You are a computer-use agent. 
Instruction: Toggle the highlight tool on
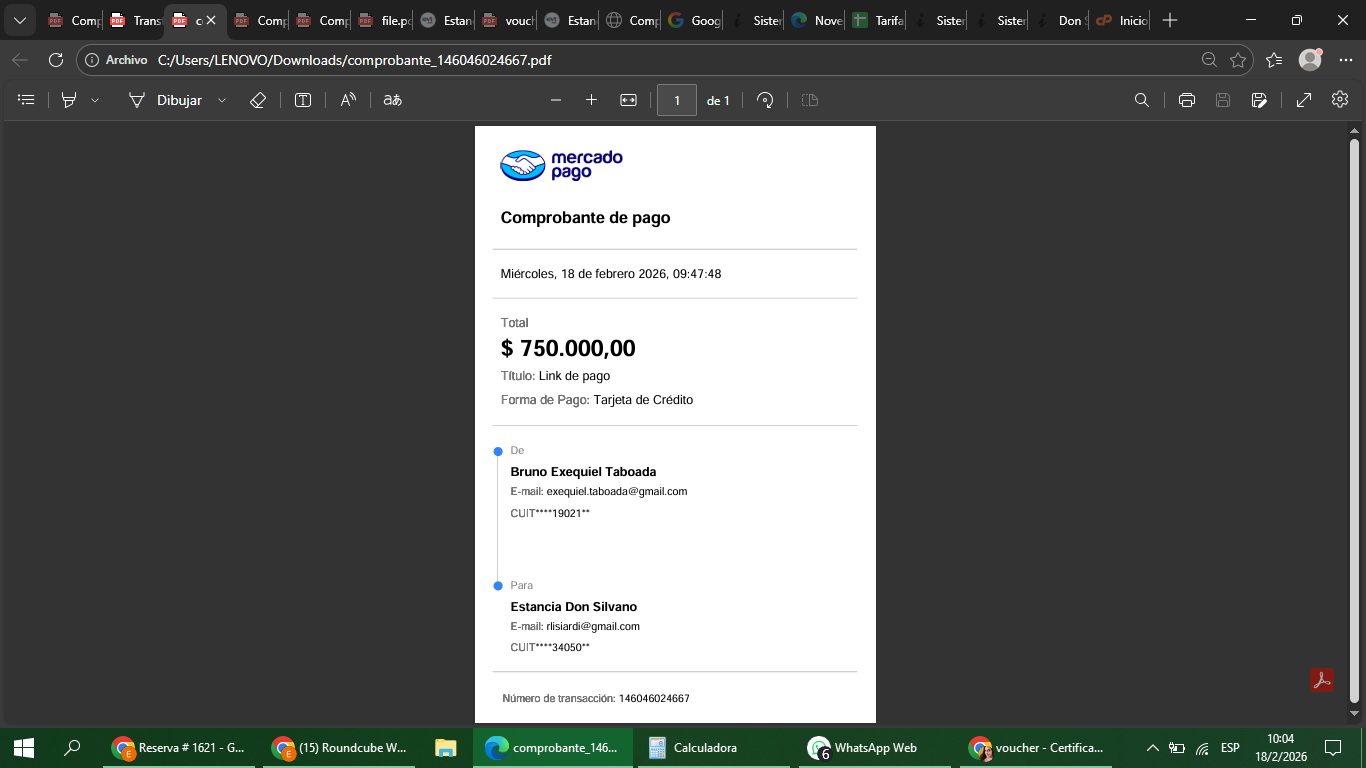(x=69, y=100)
